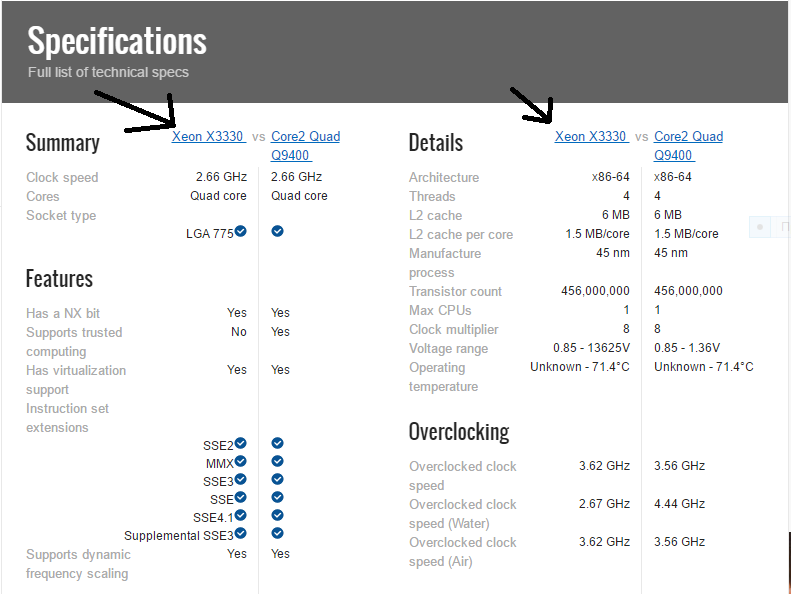Click the 'No' value for trusted computing
The image size is (791, 594).
pyautogui.click(x=239, y=332)
